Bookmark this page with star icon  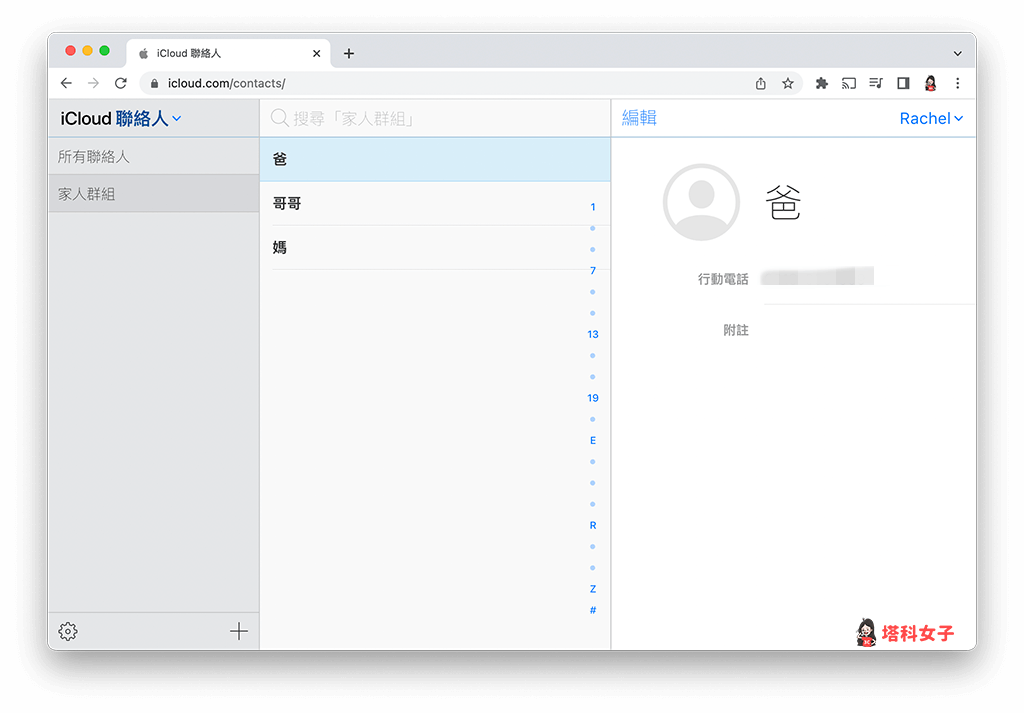[788, 83]
